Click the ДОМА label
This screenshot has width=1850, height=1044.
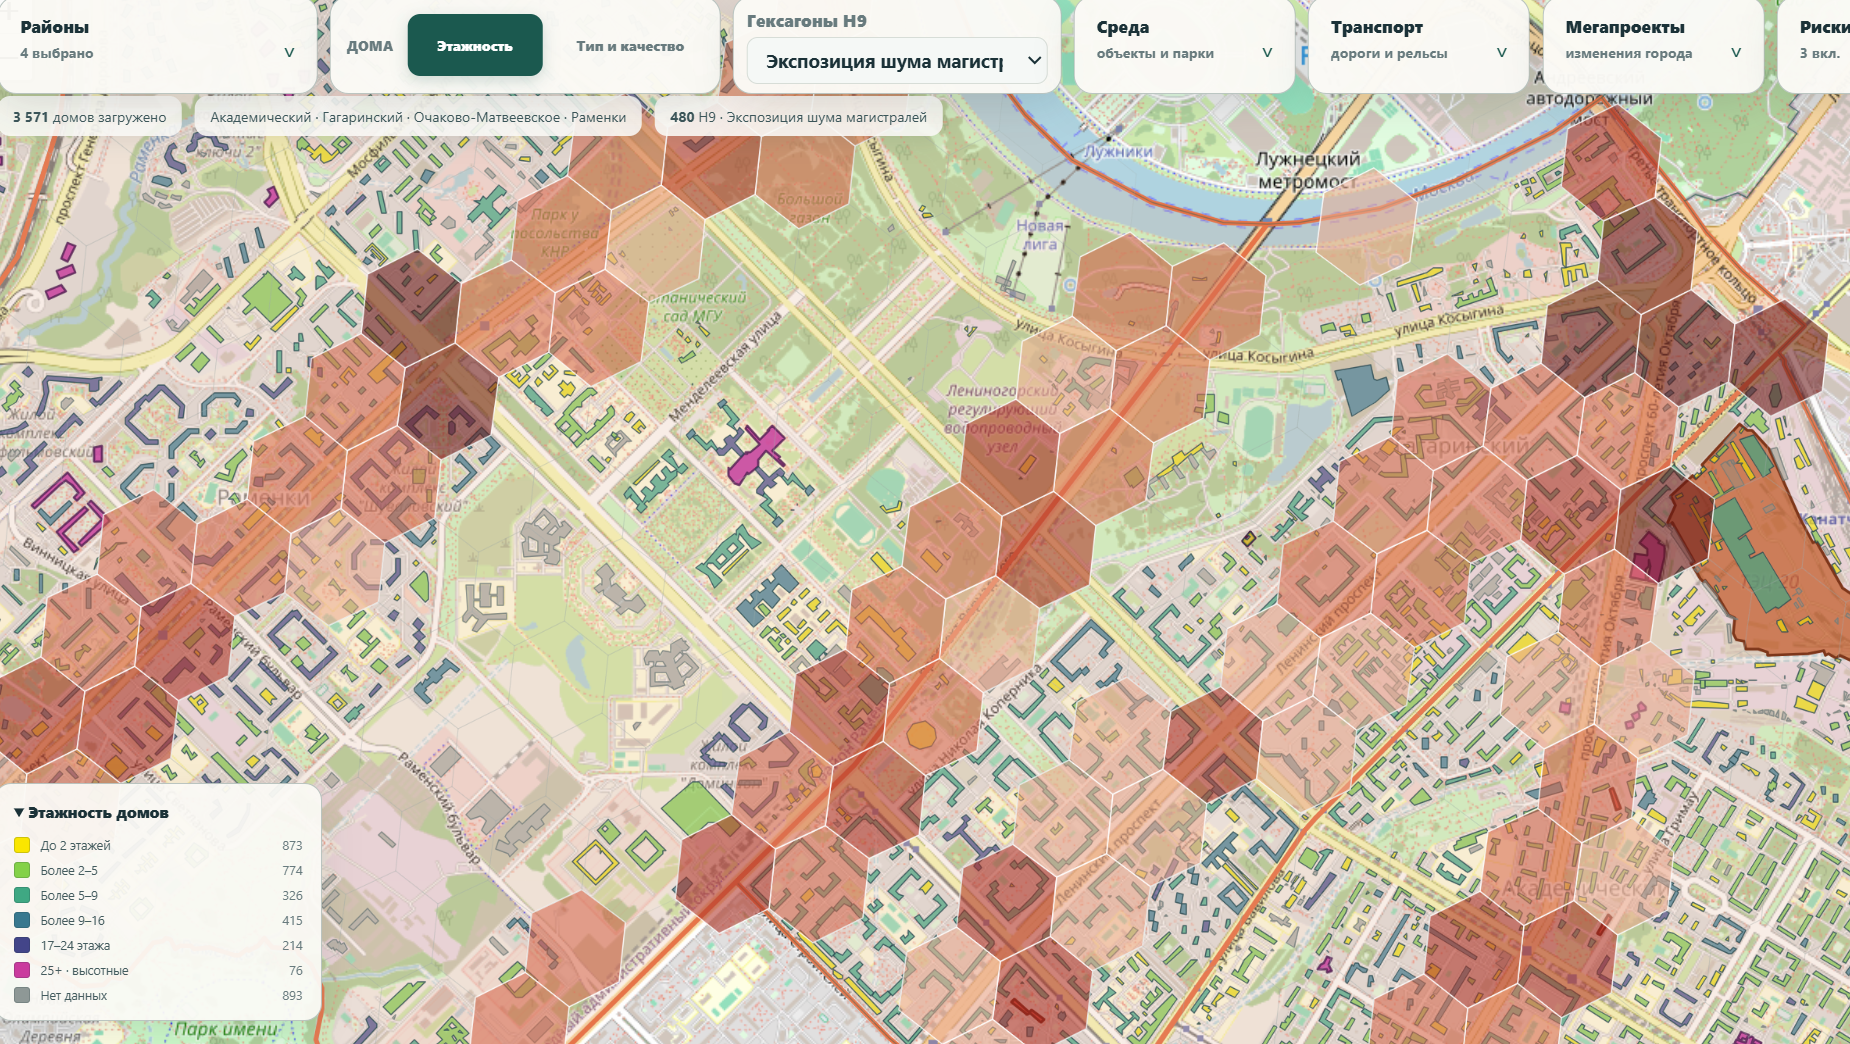[x=370, y=46]
